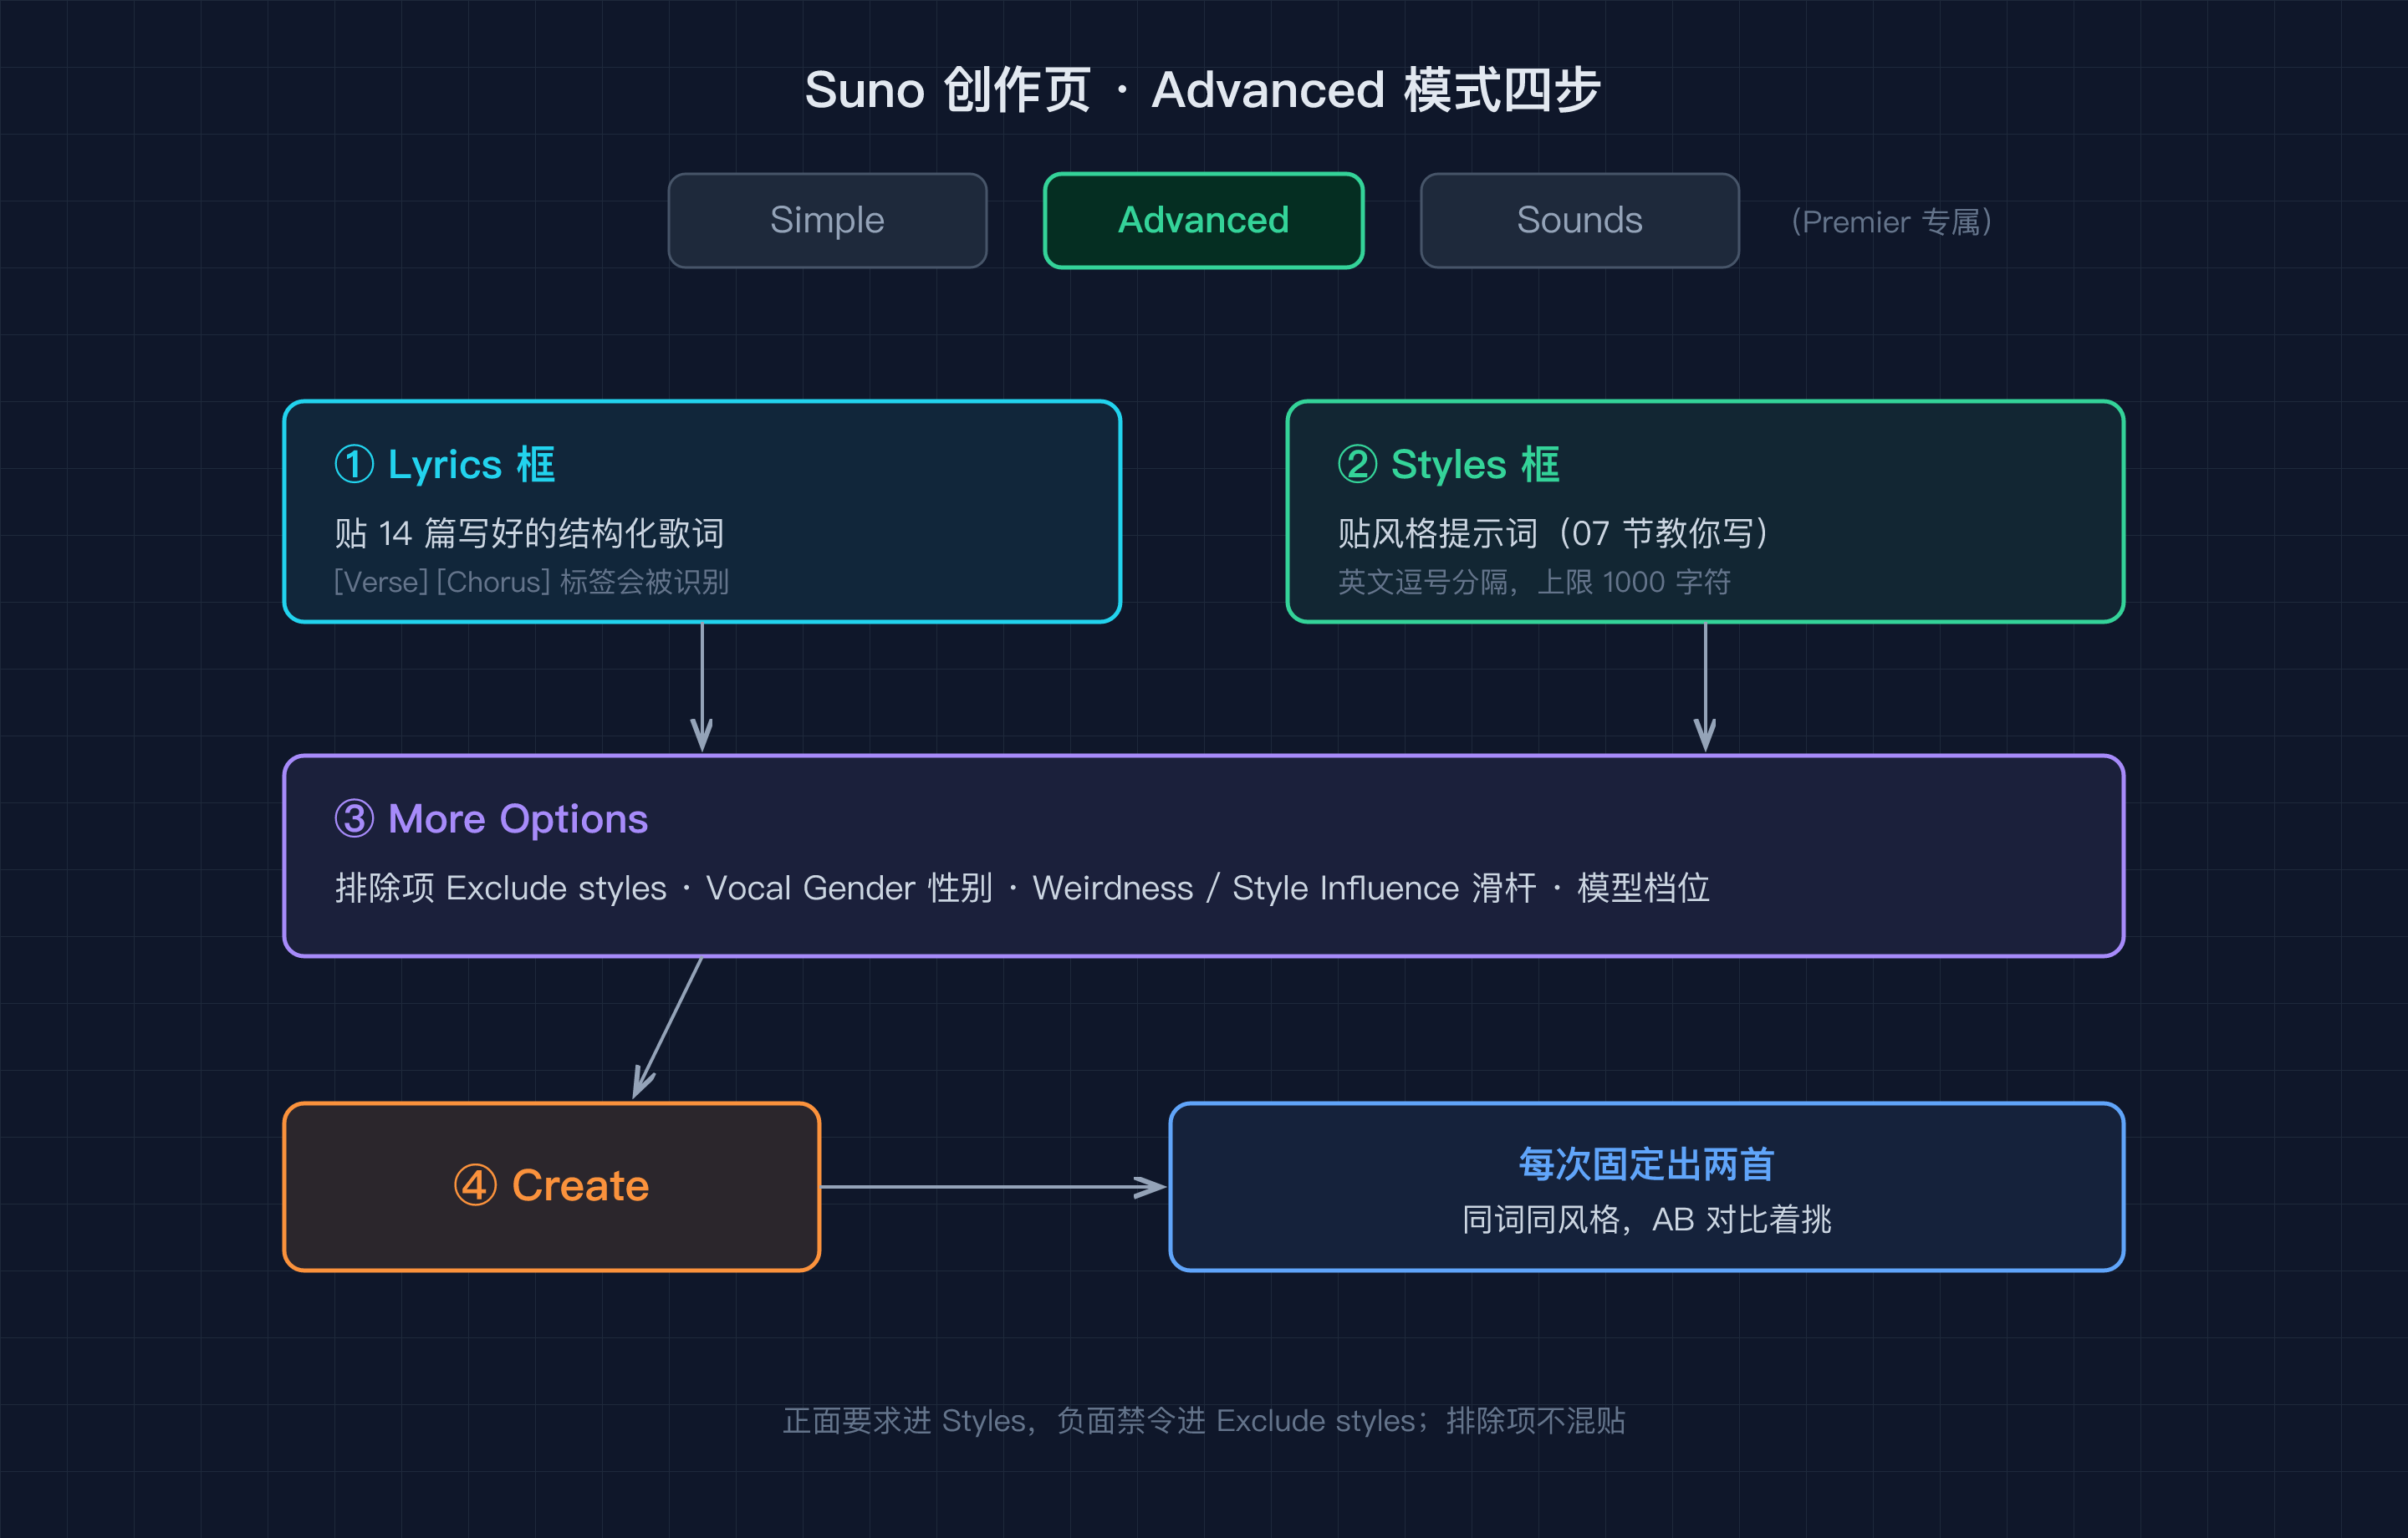2408x1538 pixels.
Task: Click the ① Lyrics 框 heading
Action: [445, 465]
